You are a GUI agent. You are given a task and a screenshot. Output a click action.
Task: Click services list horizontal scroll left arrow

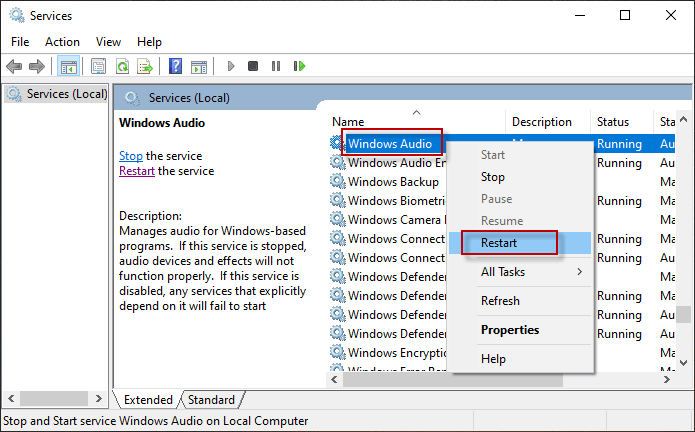335,379
